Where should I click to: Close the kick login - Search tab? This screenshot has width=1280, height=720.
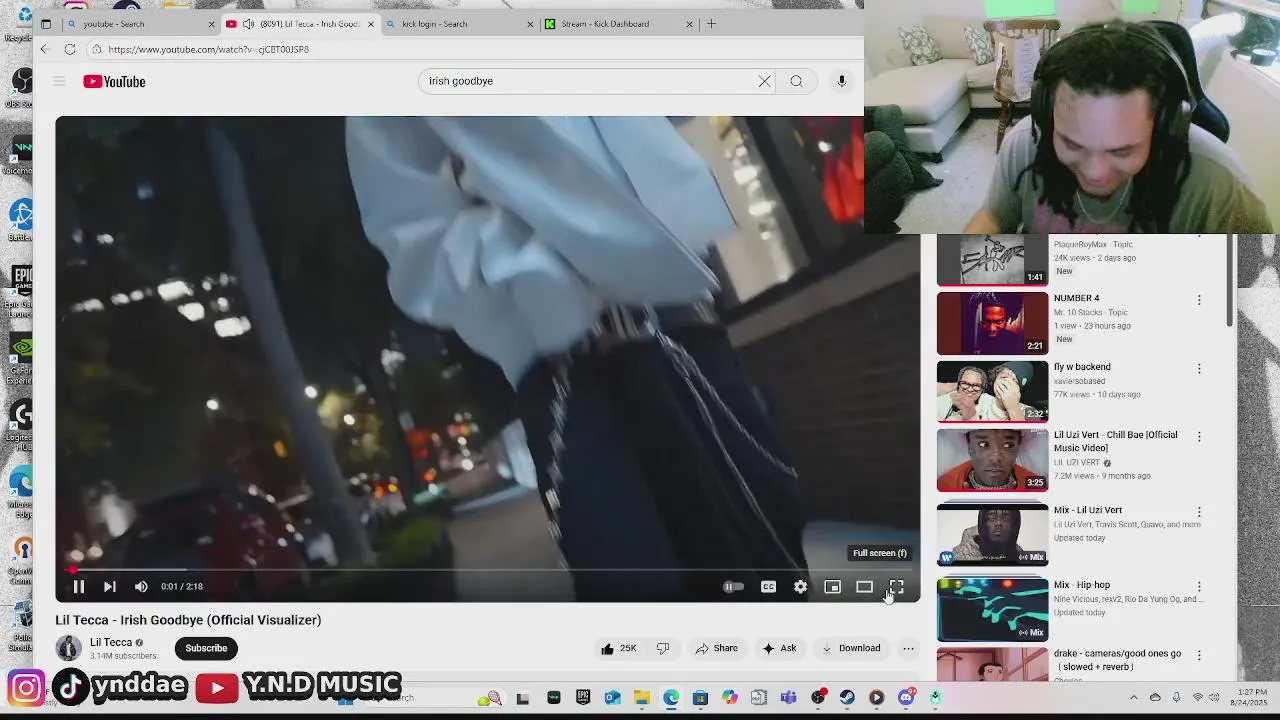pos(530,24)
